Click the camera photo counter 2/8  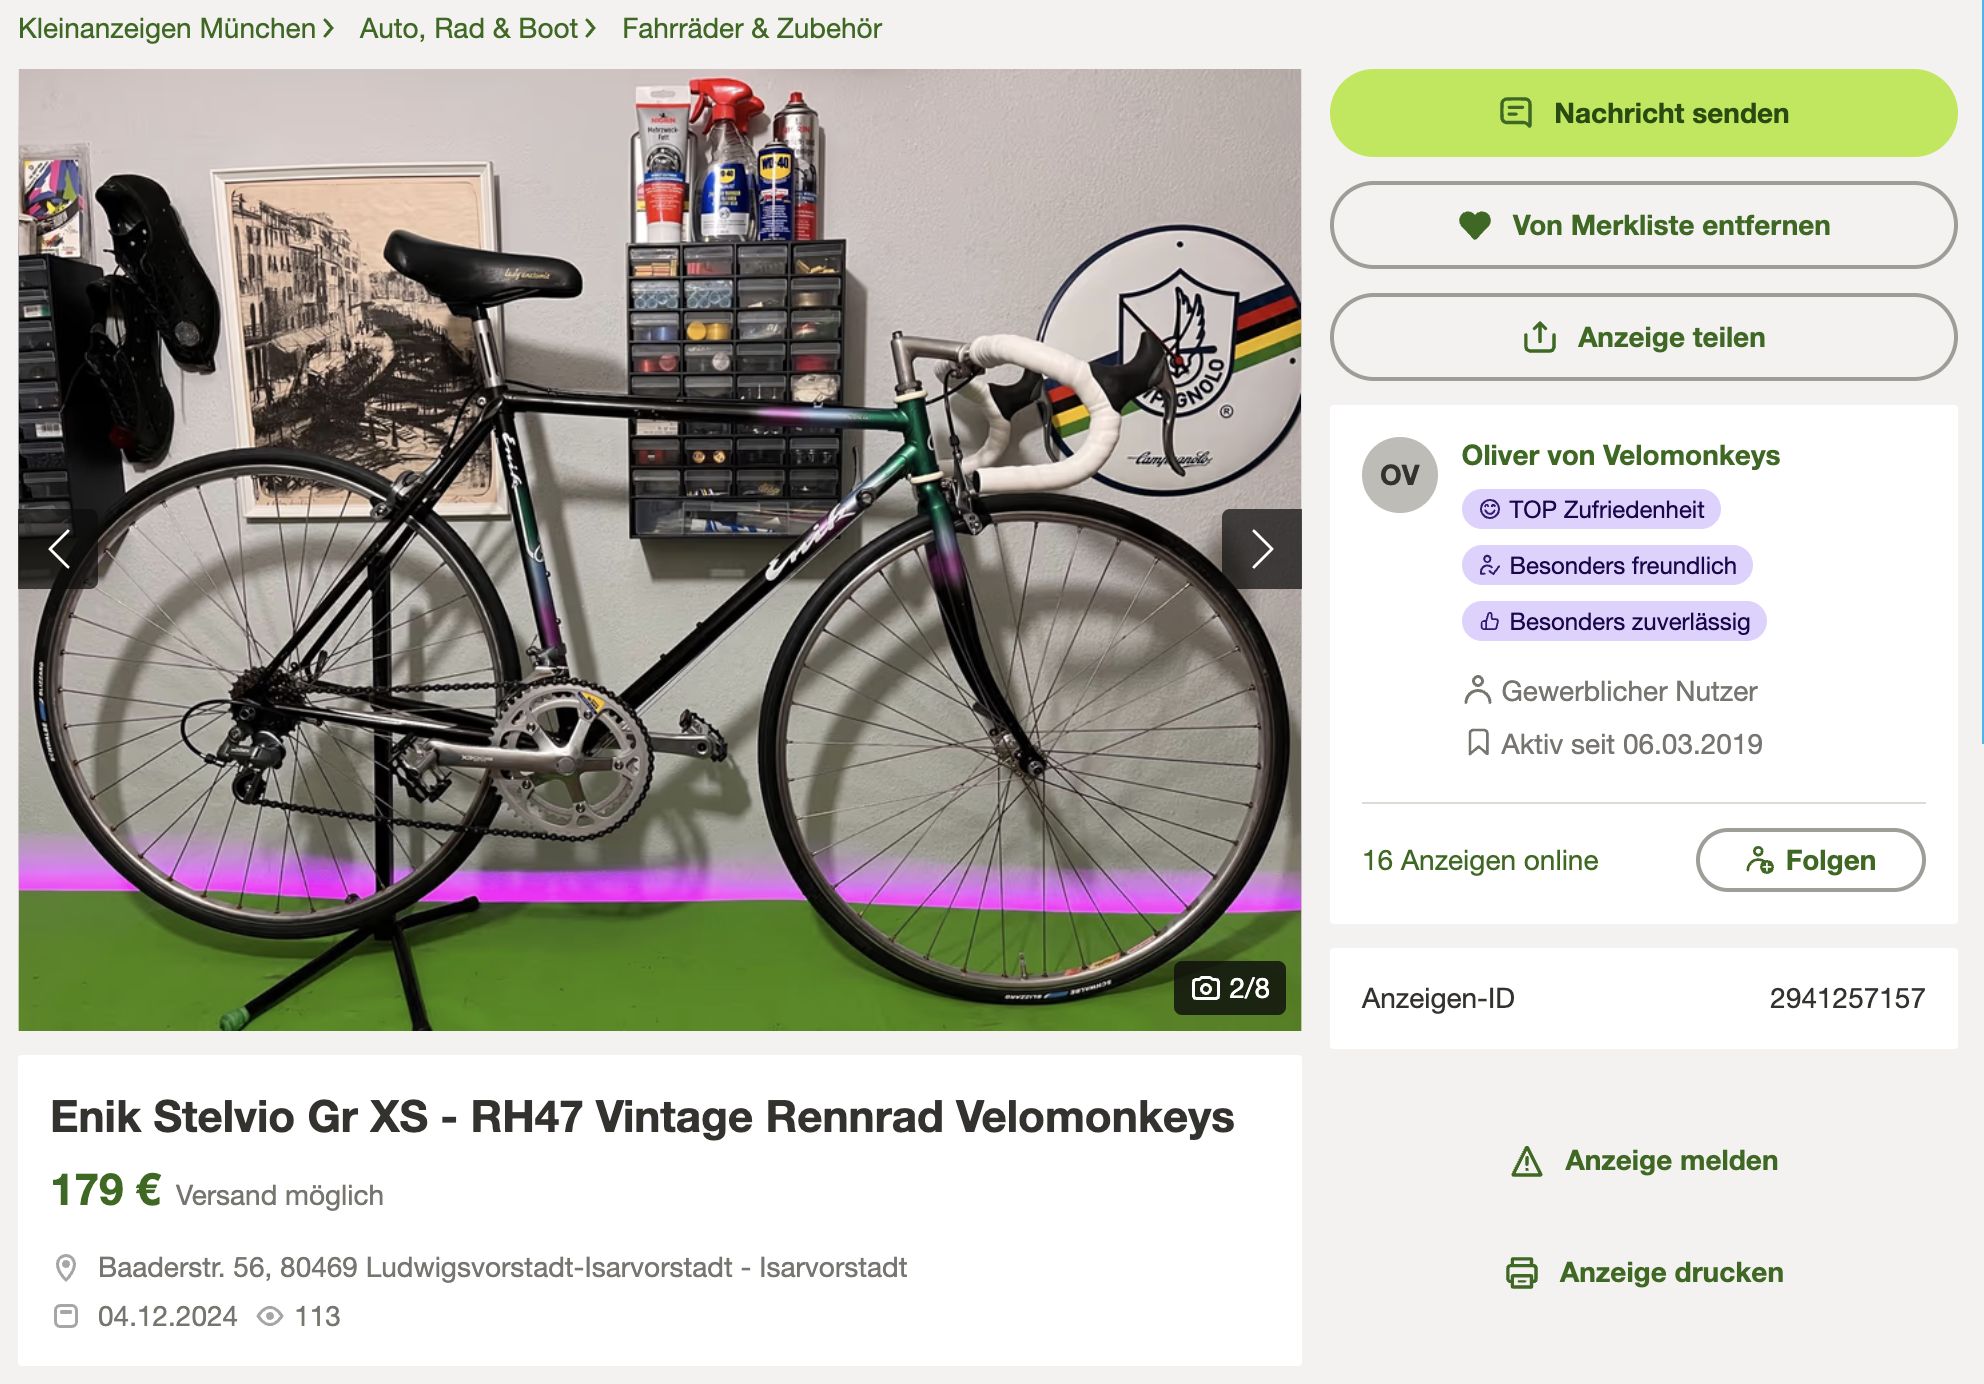click(x=1230, y=988)
